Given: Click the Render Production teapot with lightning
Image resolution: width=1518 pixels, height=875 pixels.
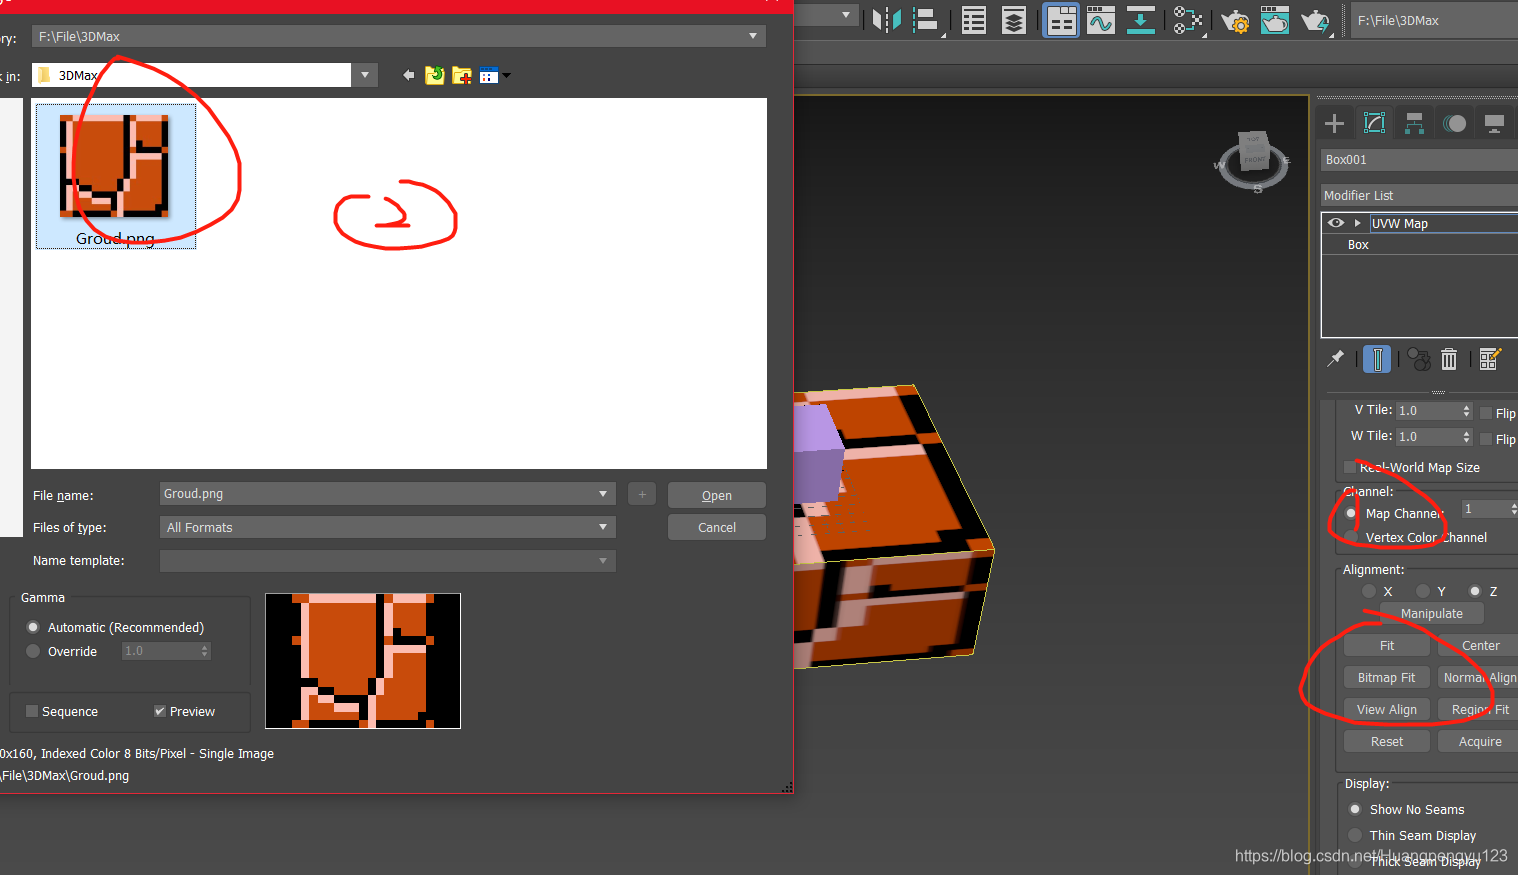Looking at the screenshot, I should tap(1316, 20).
